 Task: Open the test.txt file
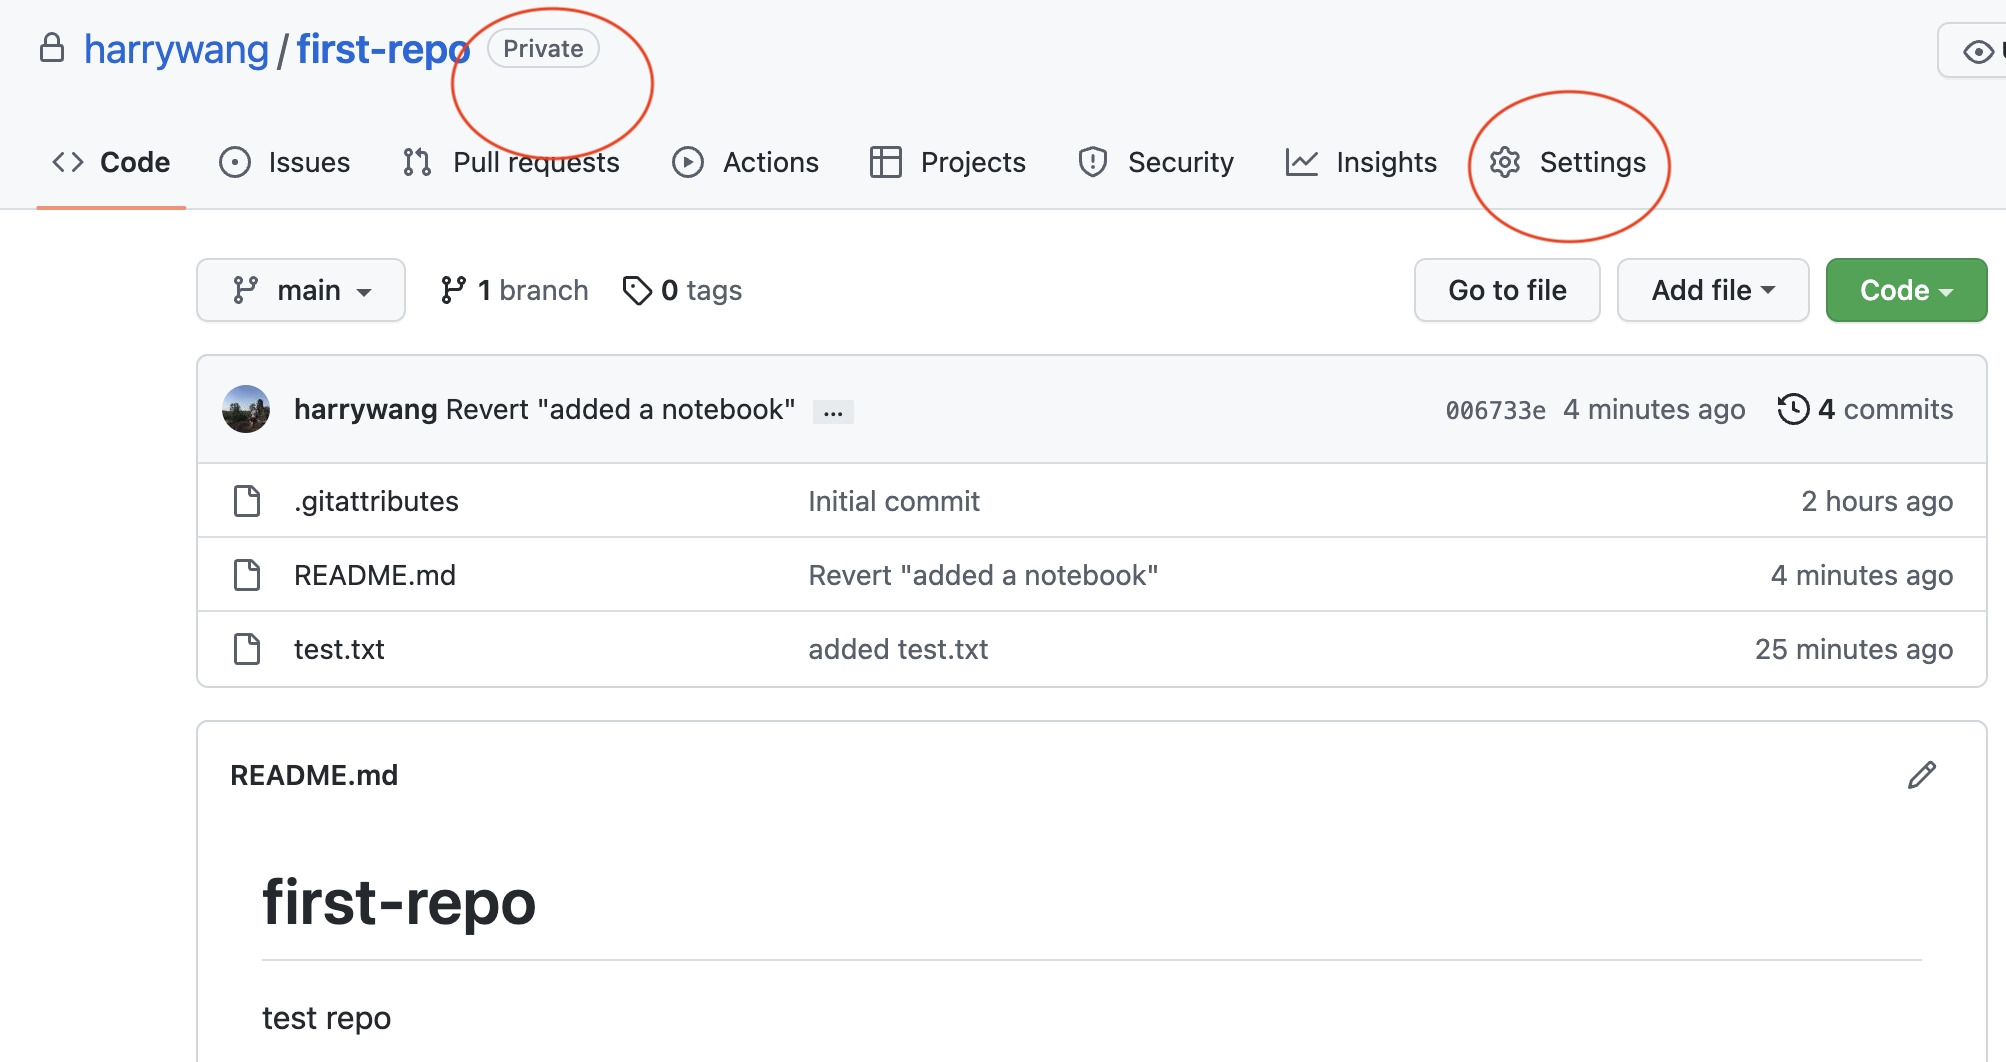pos(339,649)
